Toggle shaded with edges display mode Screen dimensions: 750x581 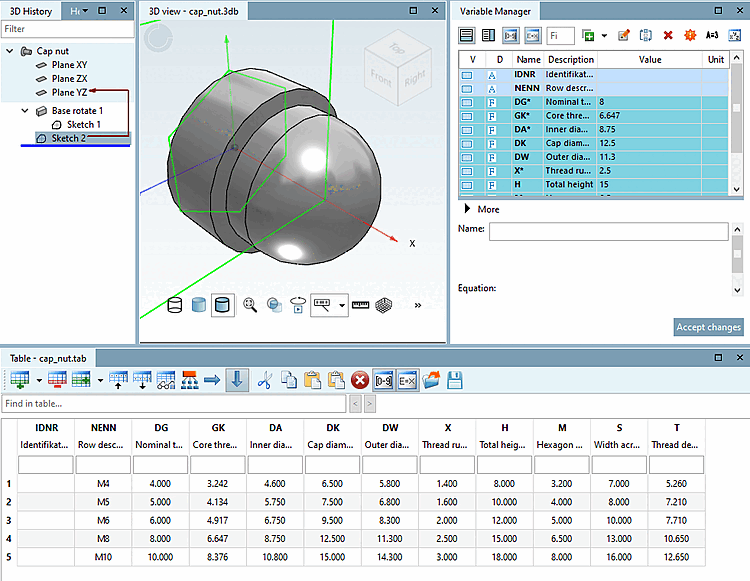[x=223, y=305]
